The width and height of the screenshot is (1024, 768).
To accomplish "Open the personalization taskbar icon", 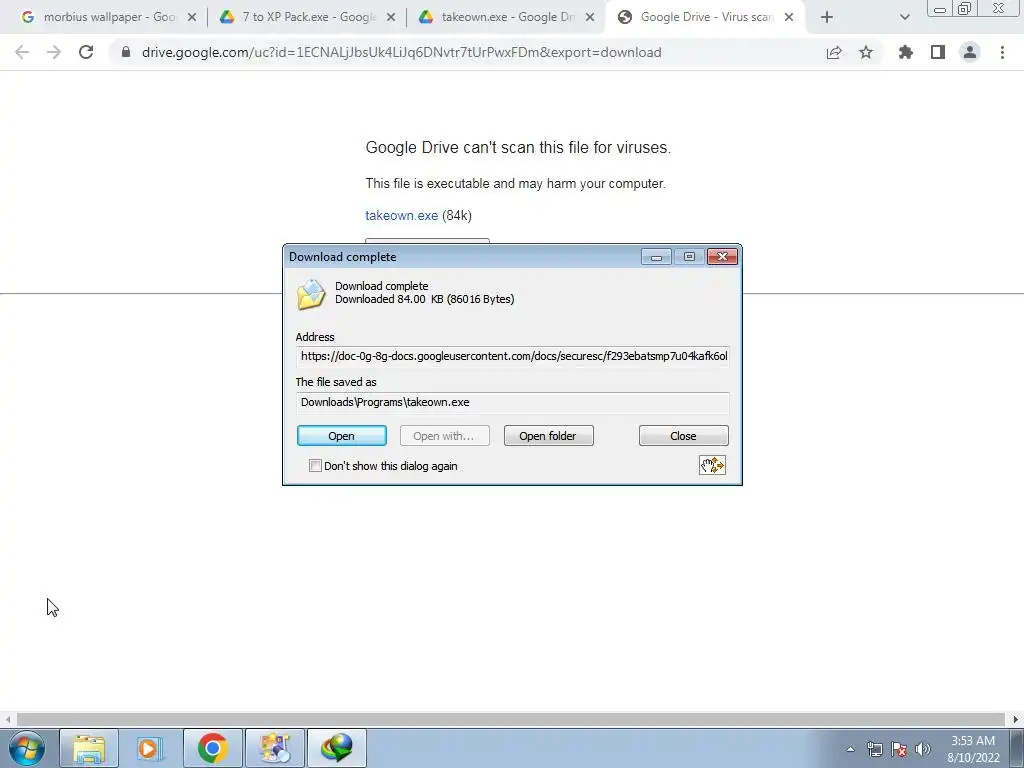I will click(275, 748).
